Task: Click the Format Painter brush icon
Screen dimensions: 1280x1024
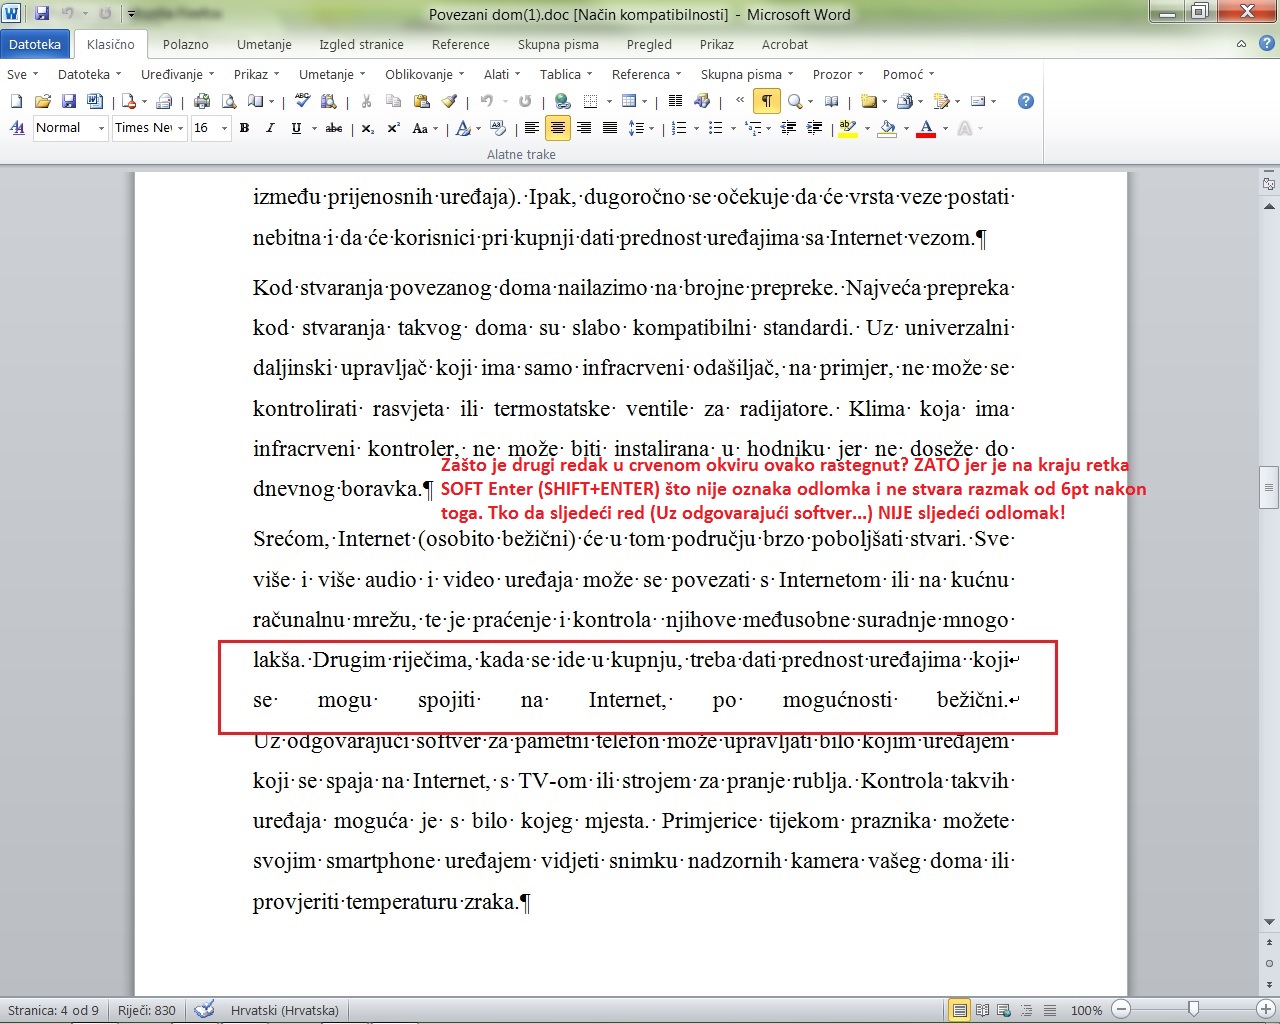Action: pos(449,101)
